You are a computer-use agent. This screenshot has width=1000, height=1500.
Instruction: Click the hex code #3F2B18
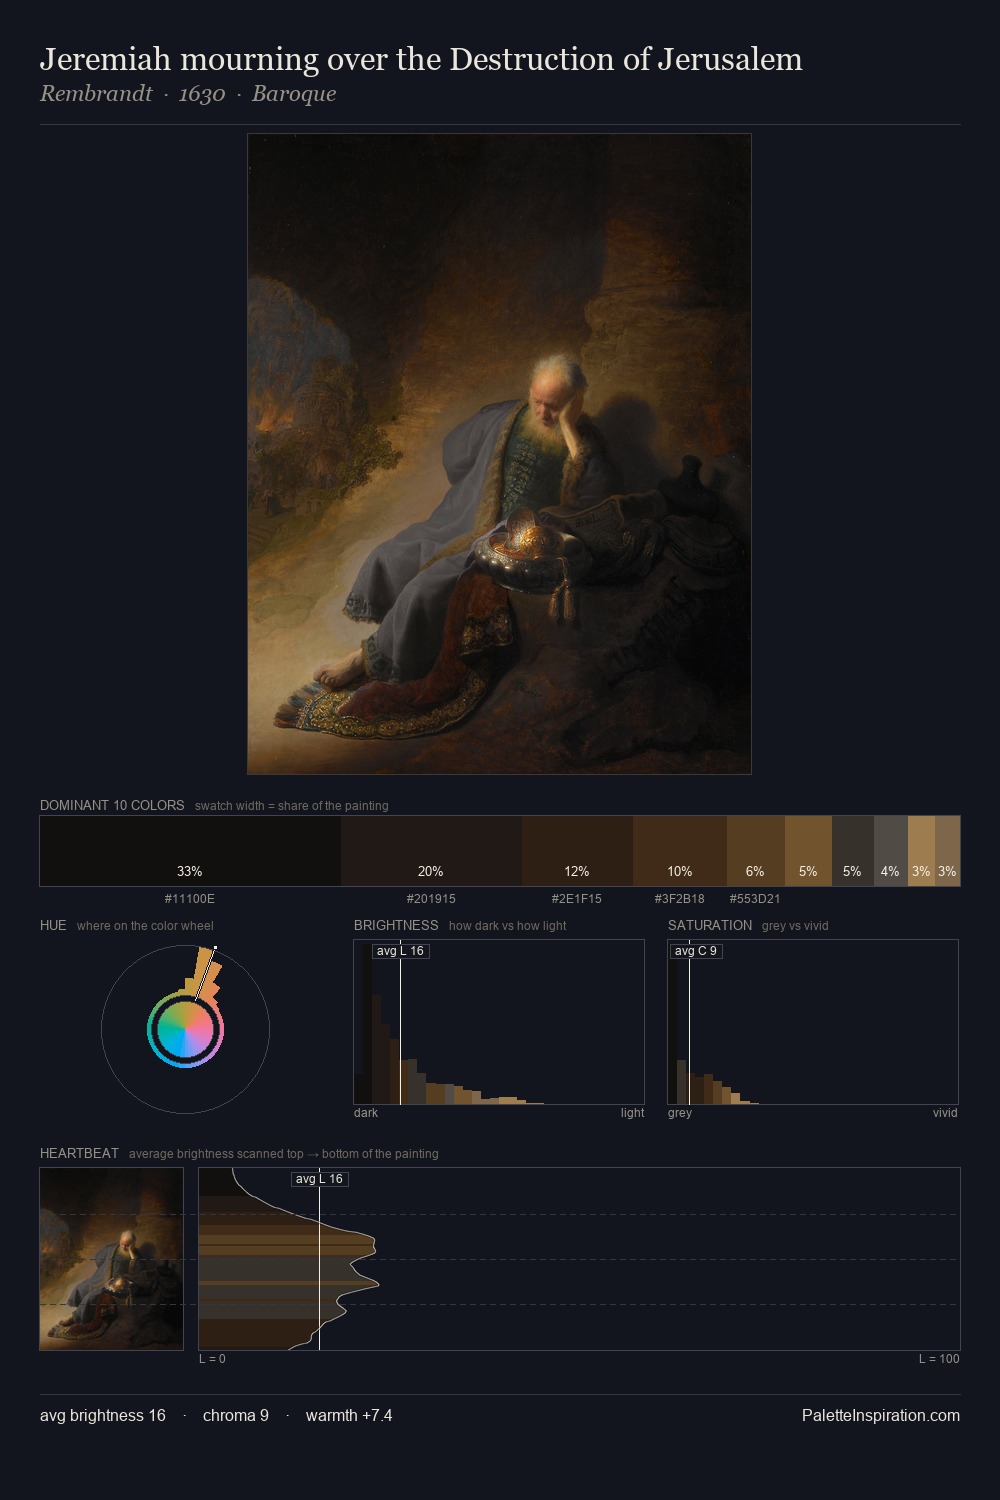point(680,899)
